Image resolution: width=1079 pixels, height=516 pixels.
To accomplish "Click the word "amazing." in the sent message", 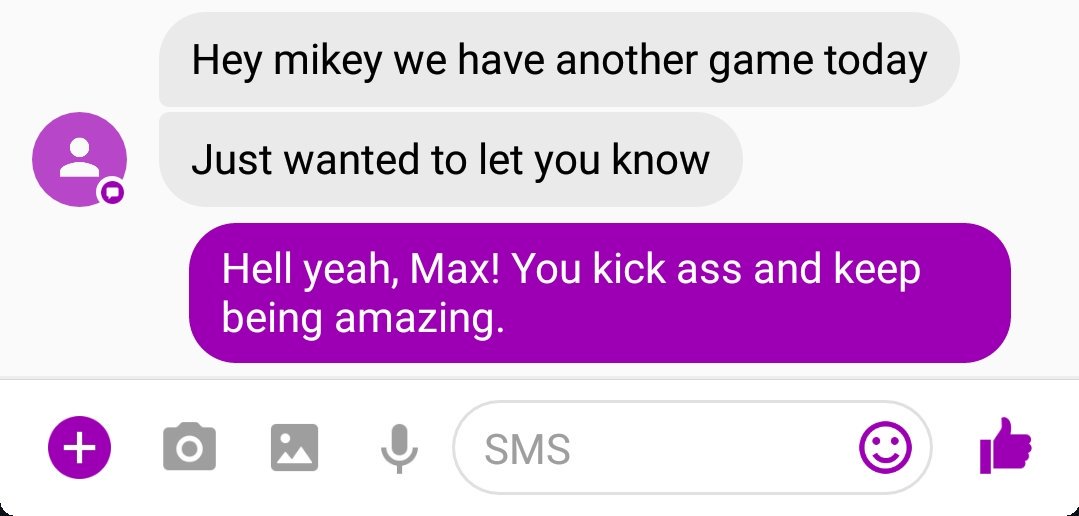I will click(x=420, y=320).
